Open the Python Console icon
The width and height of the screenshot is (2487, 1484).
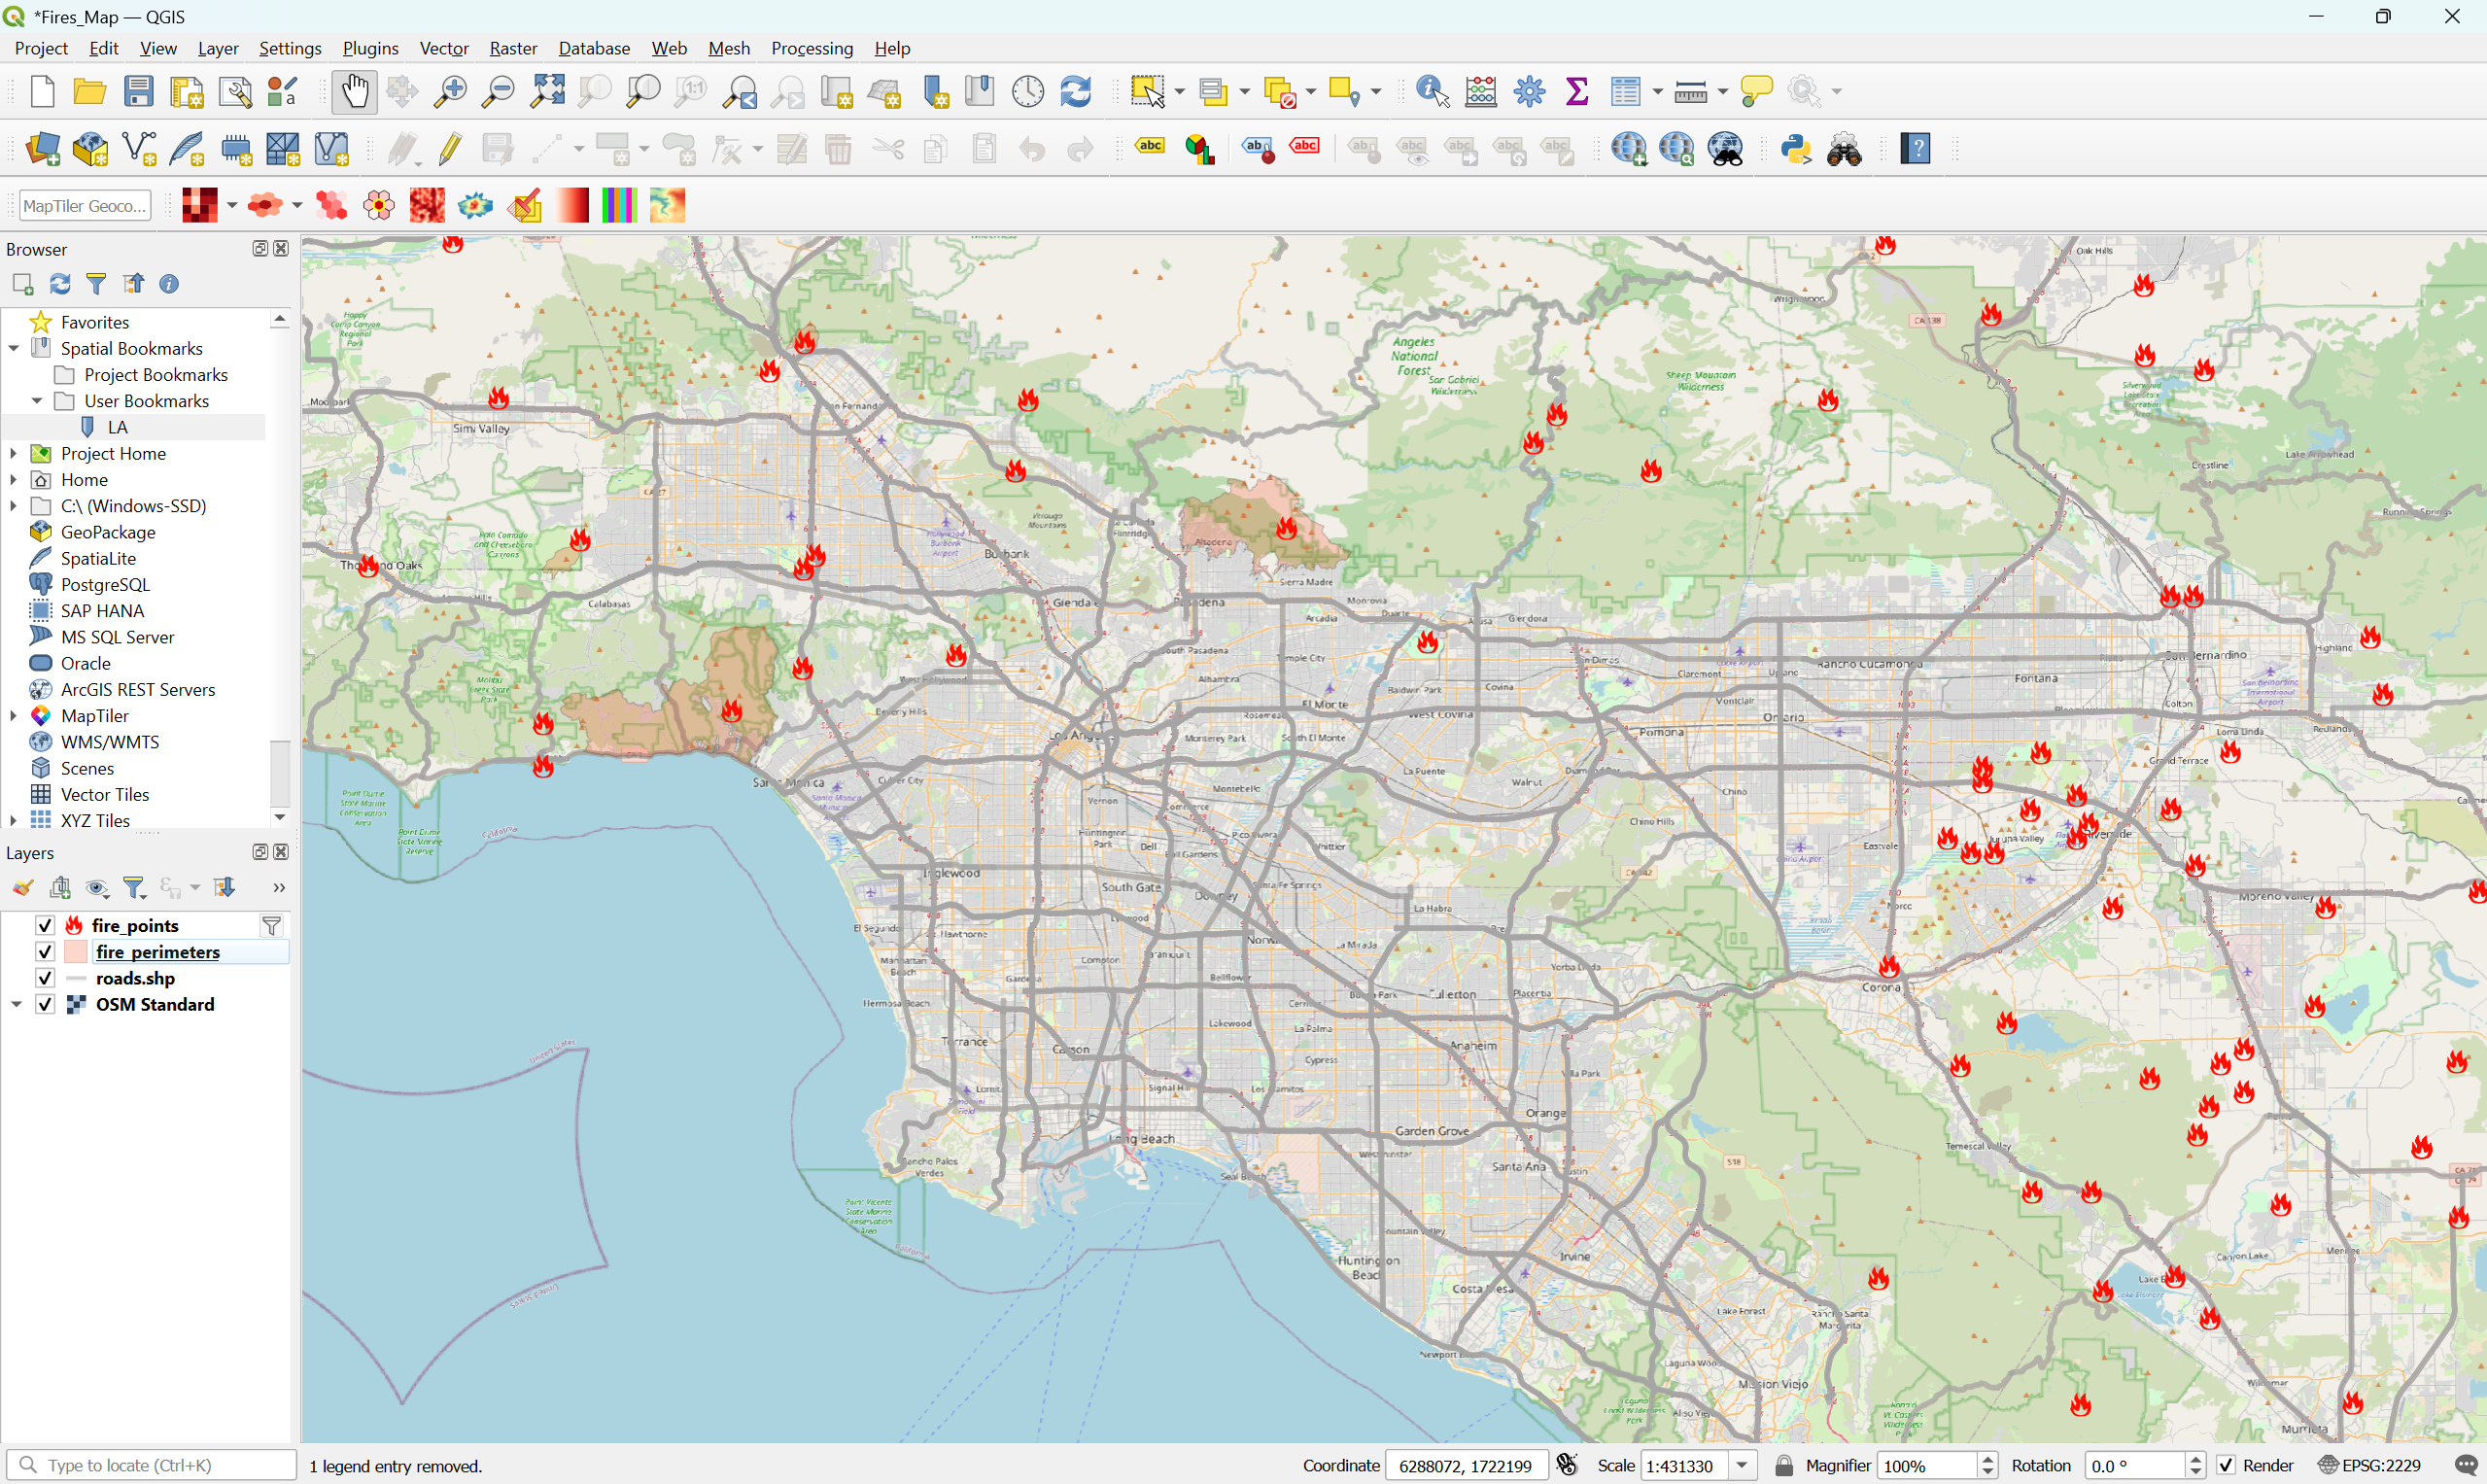pos(1796,149)
